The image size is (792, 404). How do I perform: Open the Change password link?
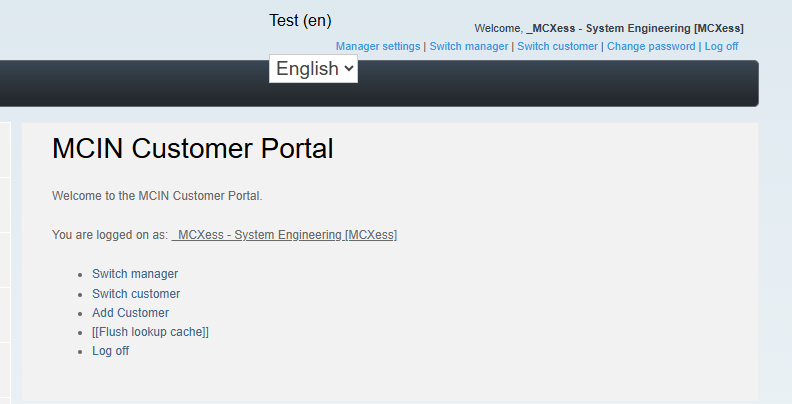pos(650,46)
